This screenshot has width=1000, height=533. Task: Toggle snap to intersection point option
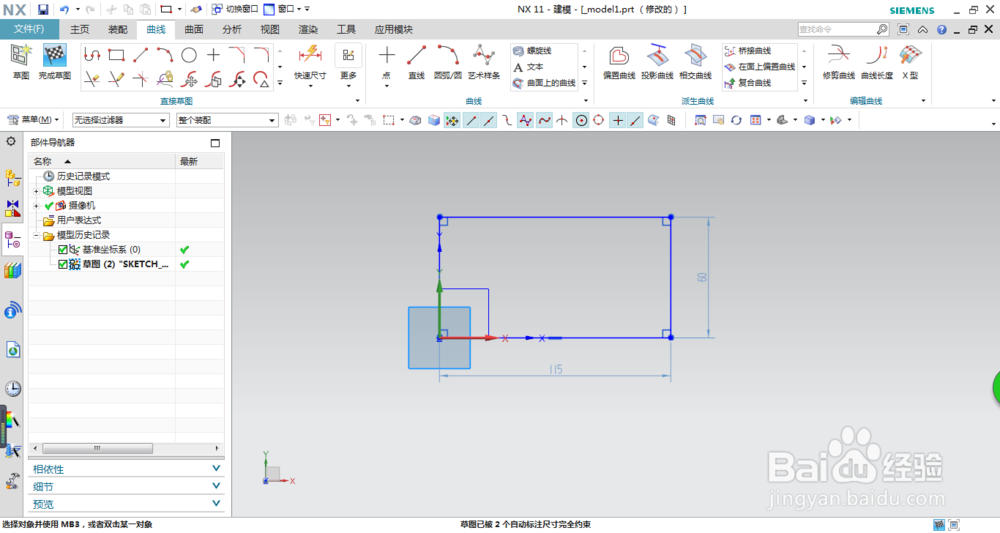coord(562,120)
